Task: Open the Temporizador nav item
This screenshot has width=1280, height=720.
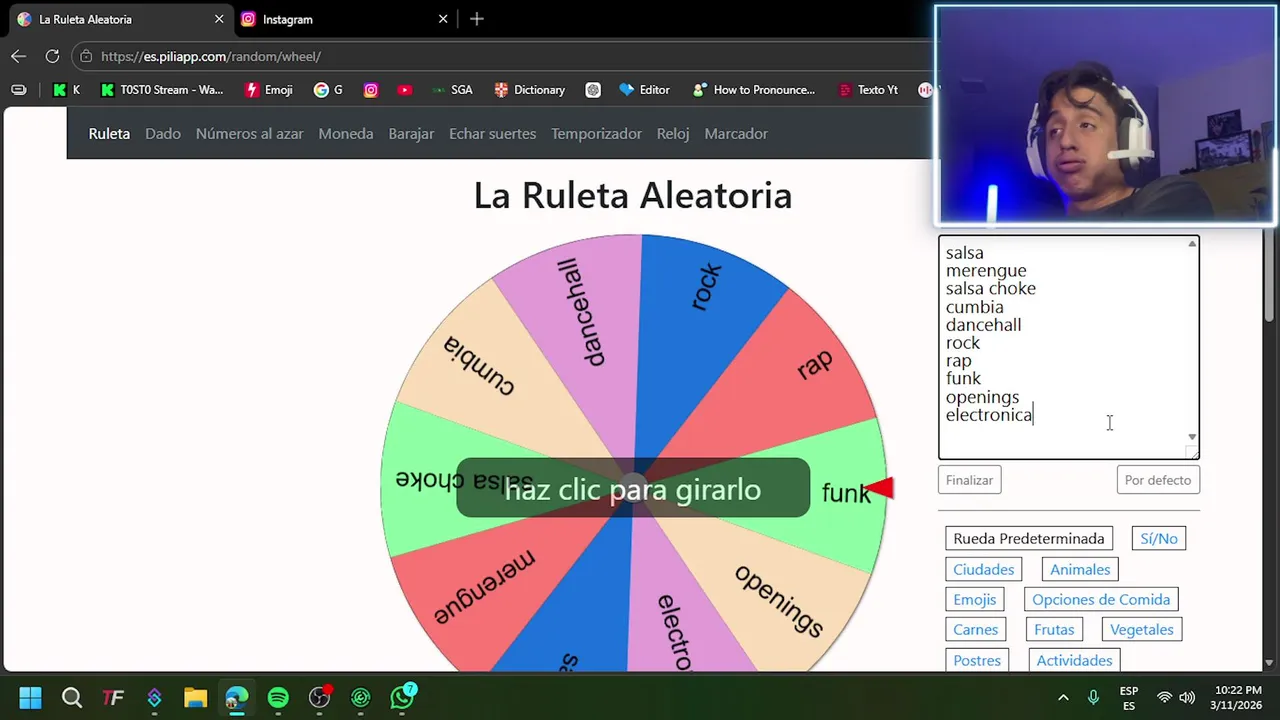Action: 596,133
